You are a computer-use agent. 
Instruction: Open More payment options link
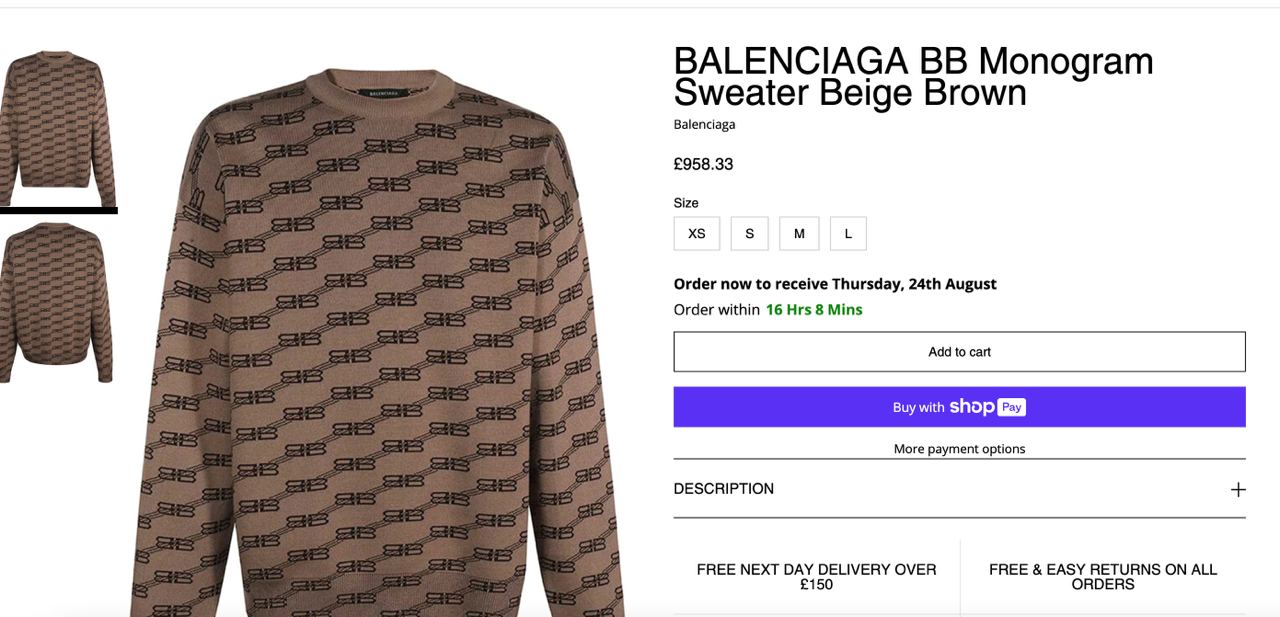pyautogui.click(x=959, y=449)
